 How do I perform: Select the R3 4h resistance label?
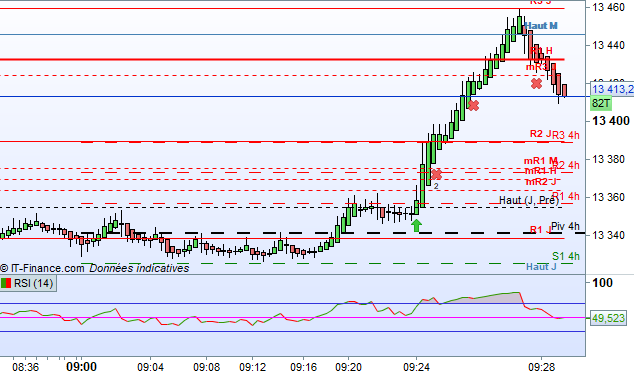click(566, 135)
